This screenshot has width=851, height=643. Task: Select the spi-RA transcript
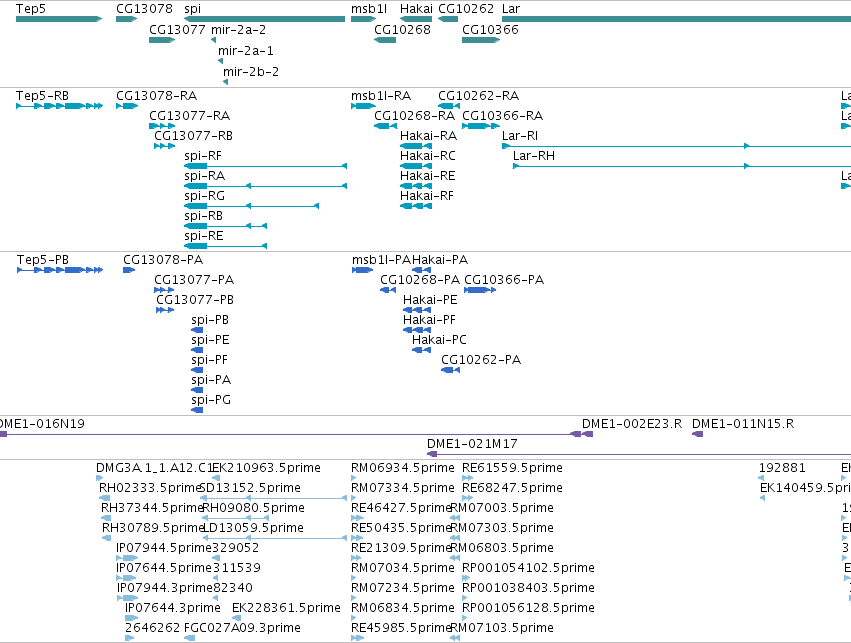[265, 186]
